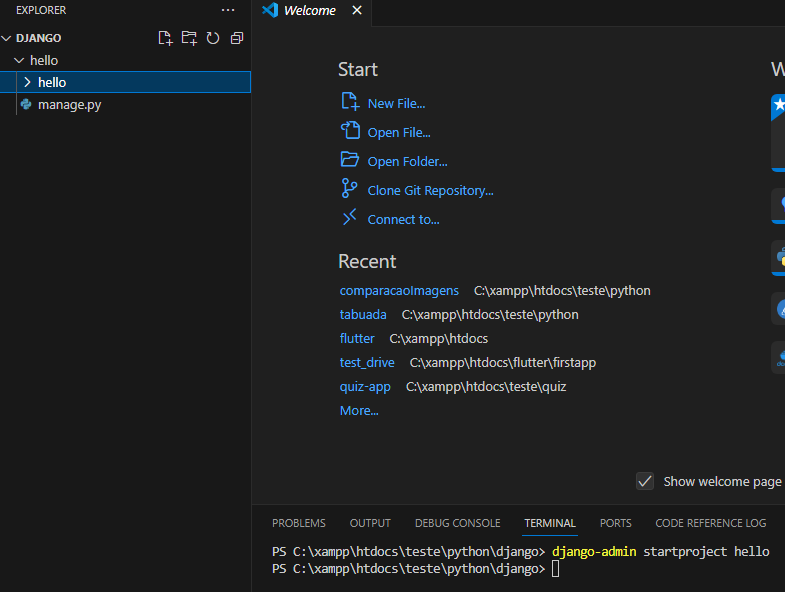Close the Welcome tab
The height and width of the screenshot is (592, 785).
(357, 11)
